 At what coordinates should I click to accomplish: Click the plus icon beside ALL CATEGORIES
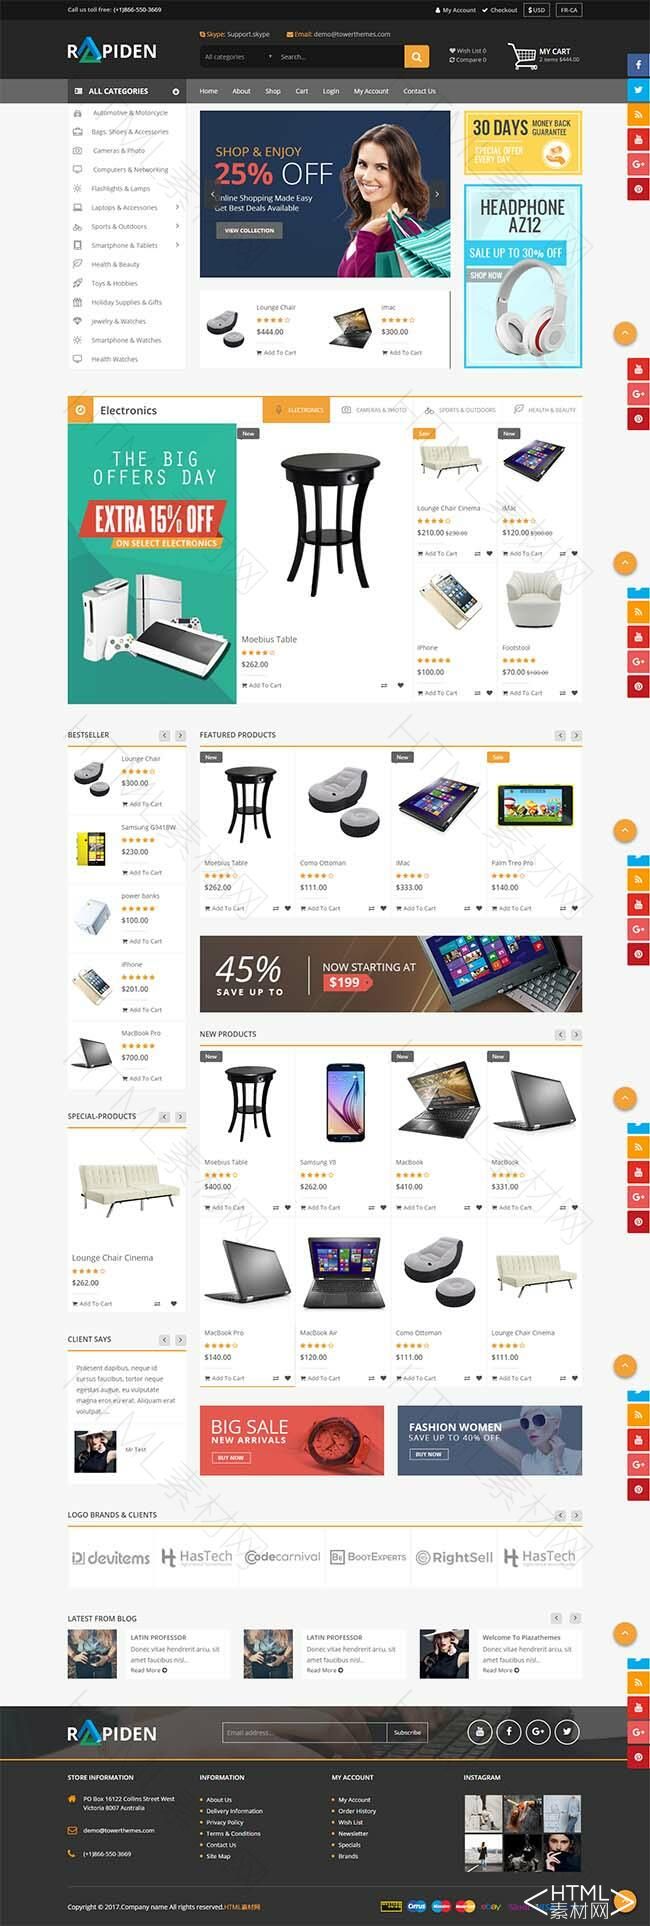pos(176,91)
